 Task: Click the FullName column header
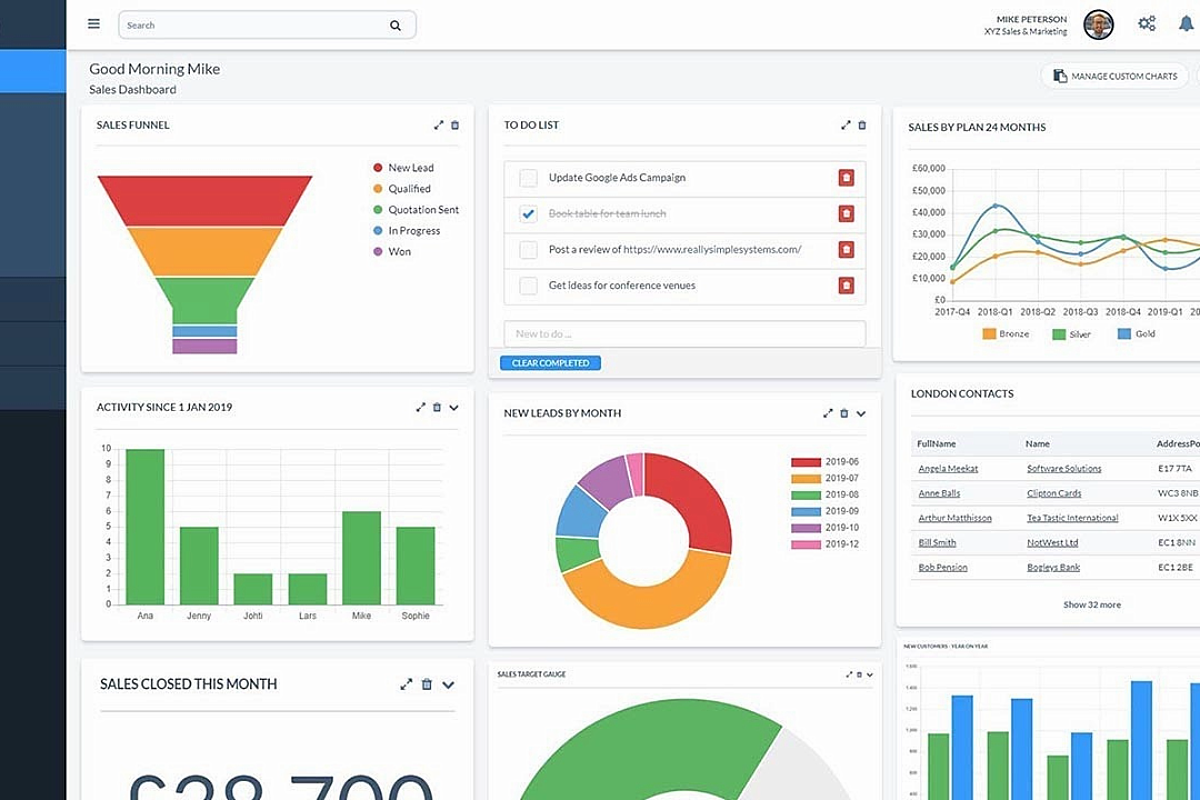tap(937, 444)
